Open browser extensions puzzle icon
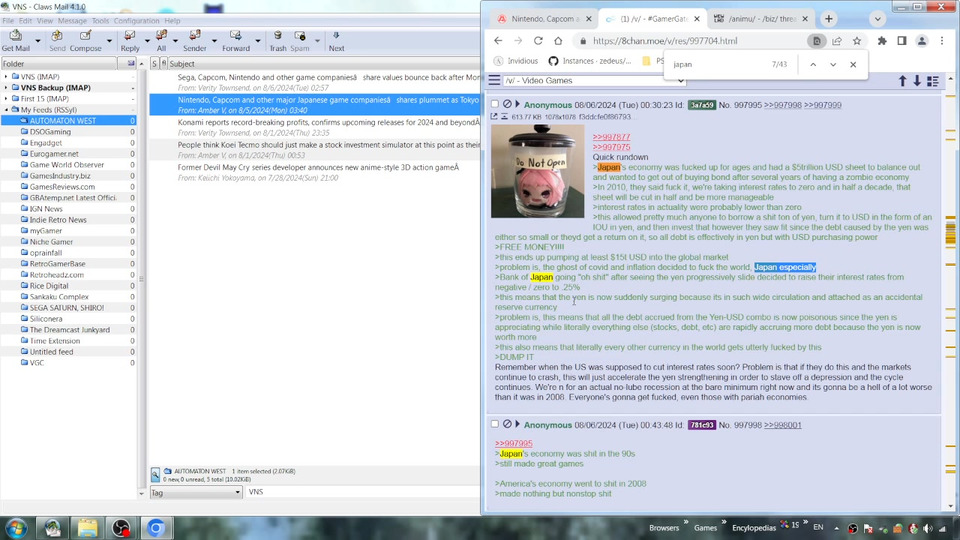This screenshot has height=540, width=960. pyautogui.click(x=882, y=41)
